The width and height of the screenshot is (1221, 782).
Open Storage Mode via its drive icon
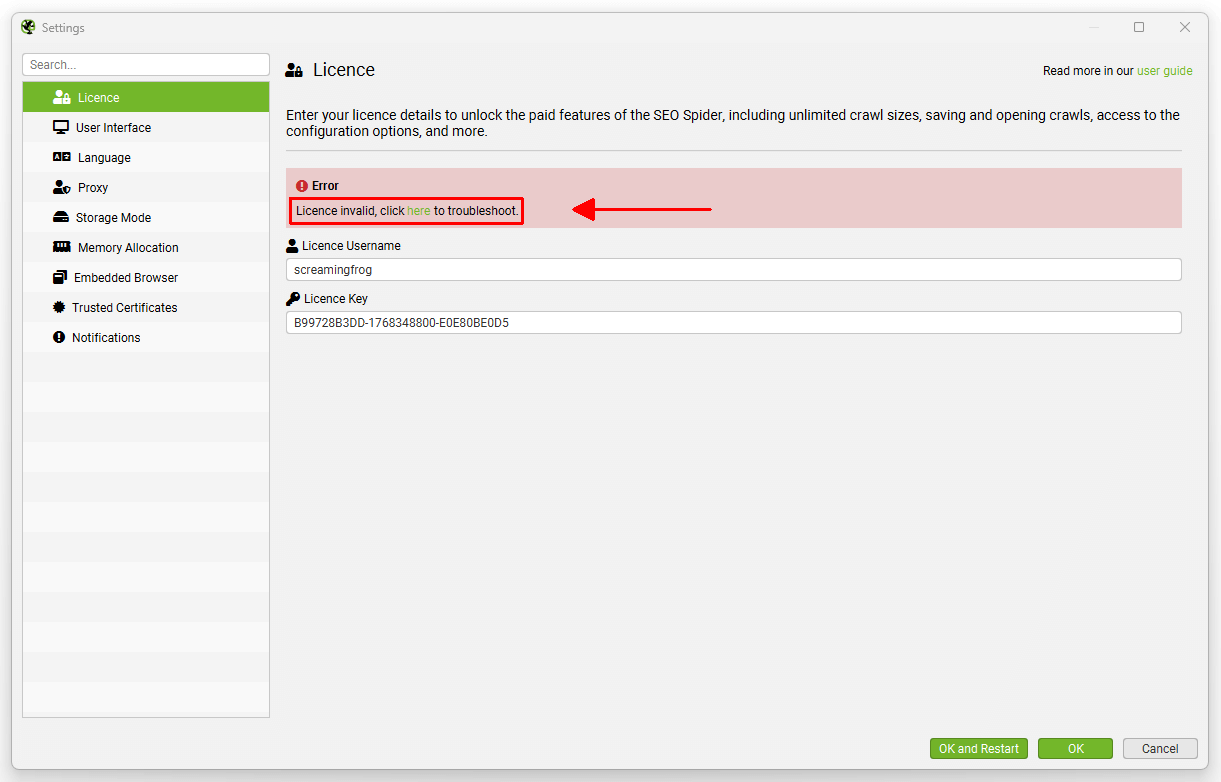tap(60, 217)
